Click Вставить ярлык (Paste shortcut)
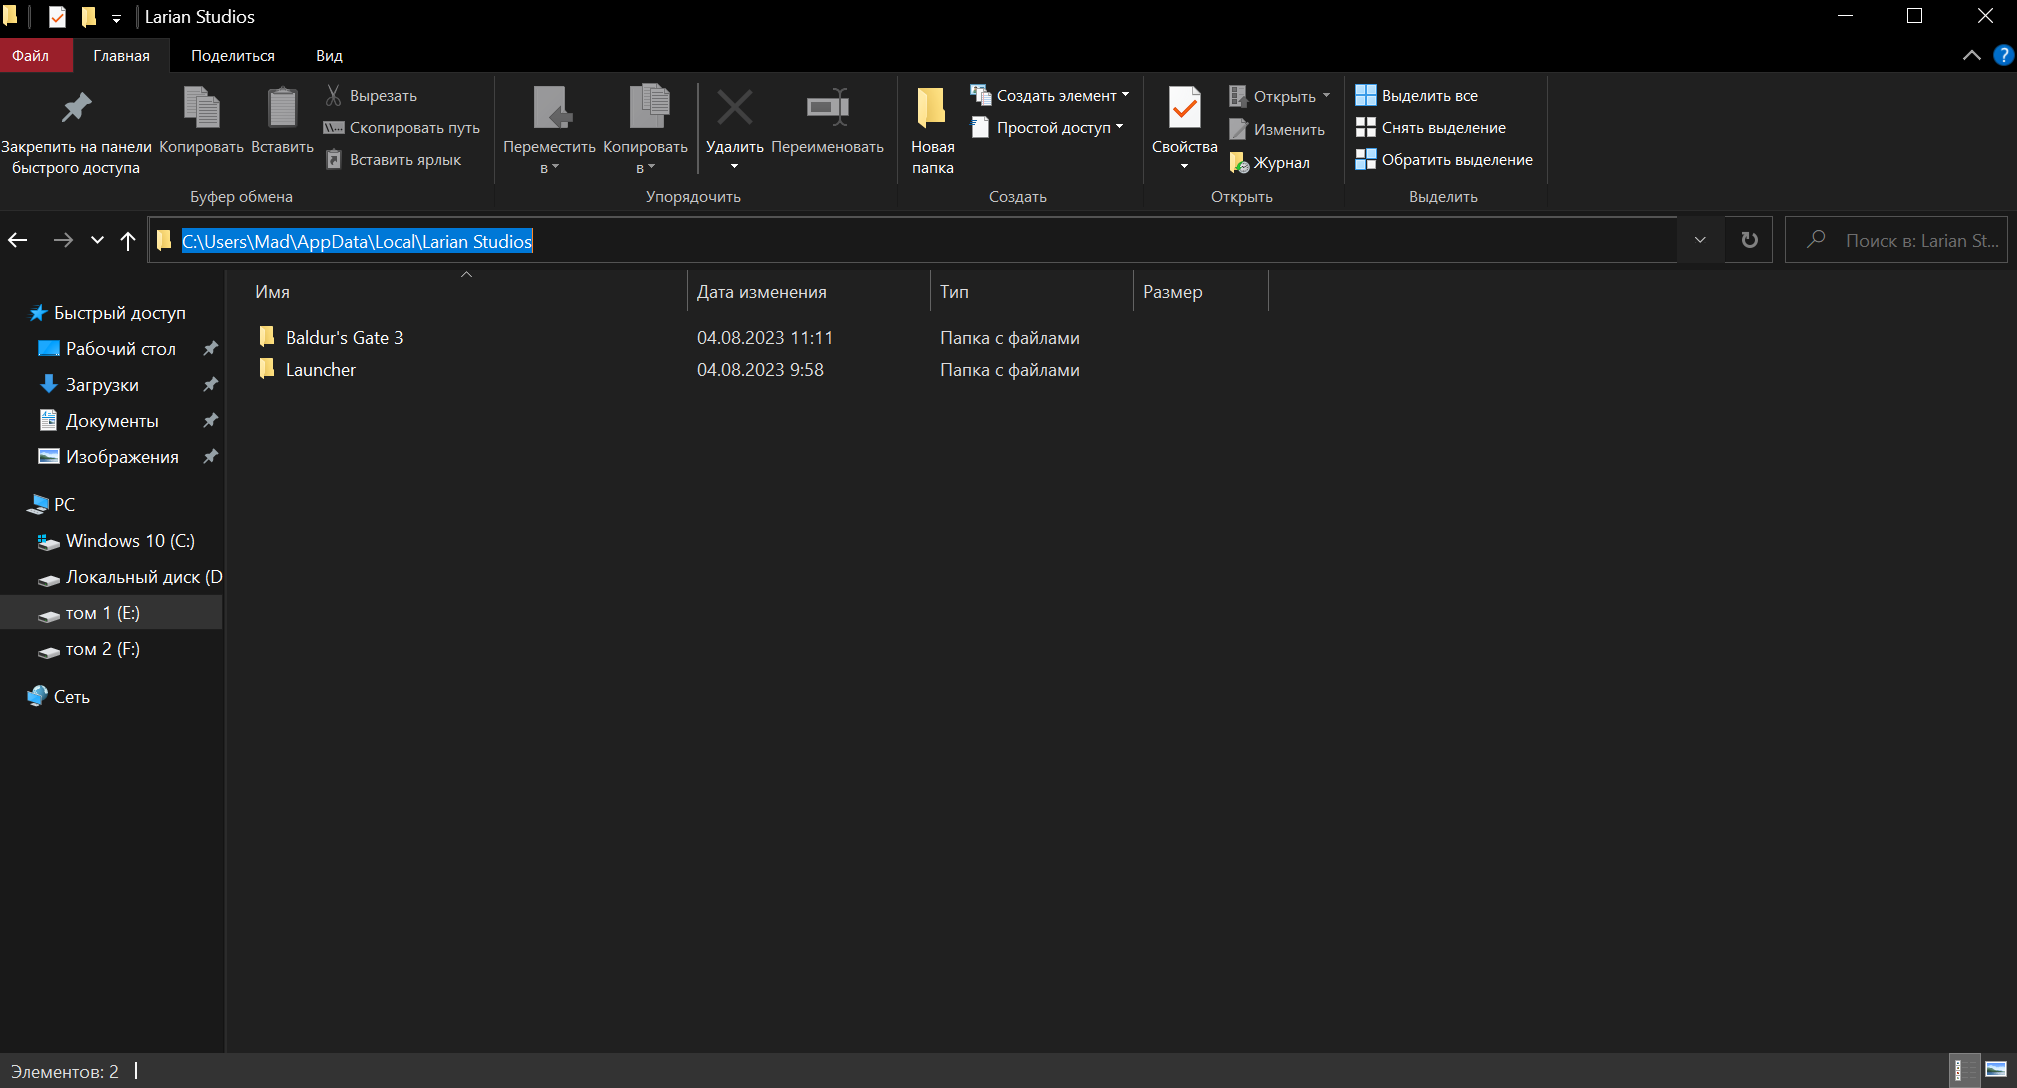The height and width of the screenshot is (1088, 2017). 393,160
